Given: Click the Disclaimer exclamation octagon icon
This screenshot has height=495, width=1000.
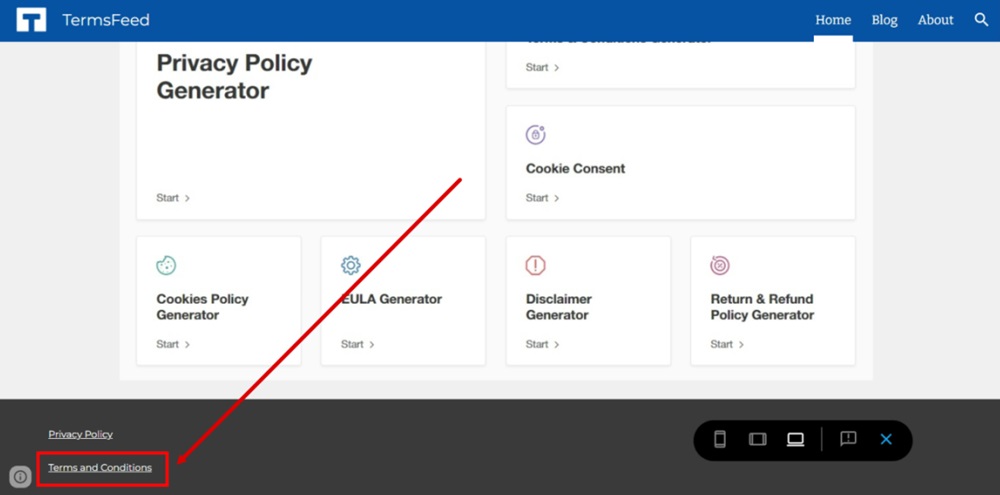Looking at the screenshot, I should 536,265.
